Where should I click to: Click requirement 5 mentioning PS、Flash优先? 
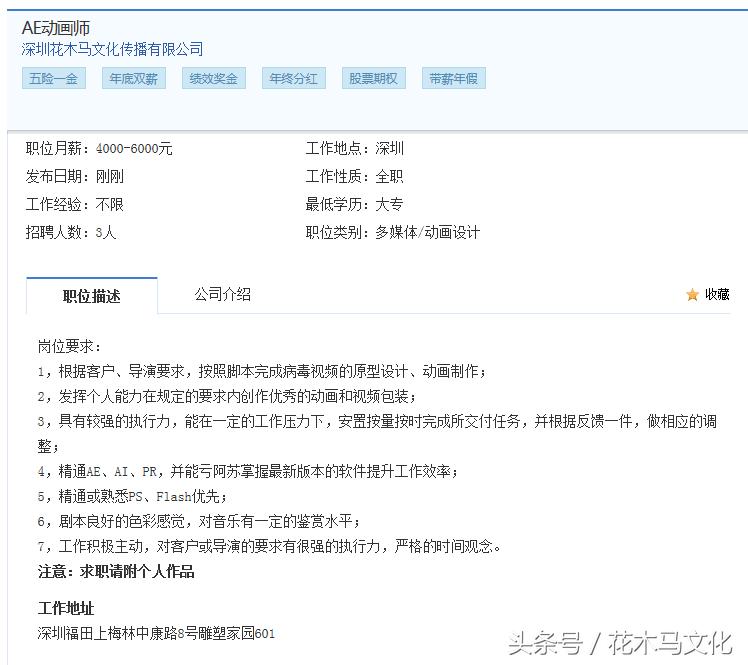(x=132, y=497)
